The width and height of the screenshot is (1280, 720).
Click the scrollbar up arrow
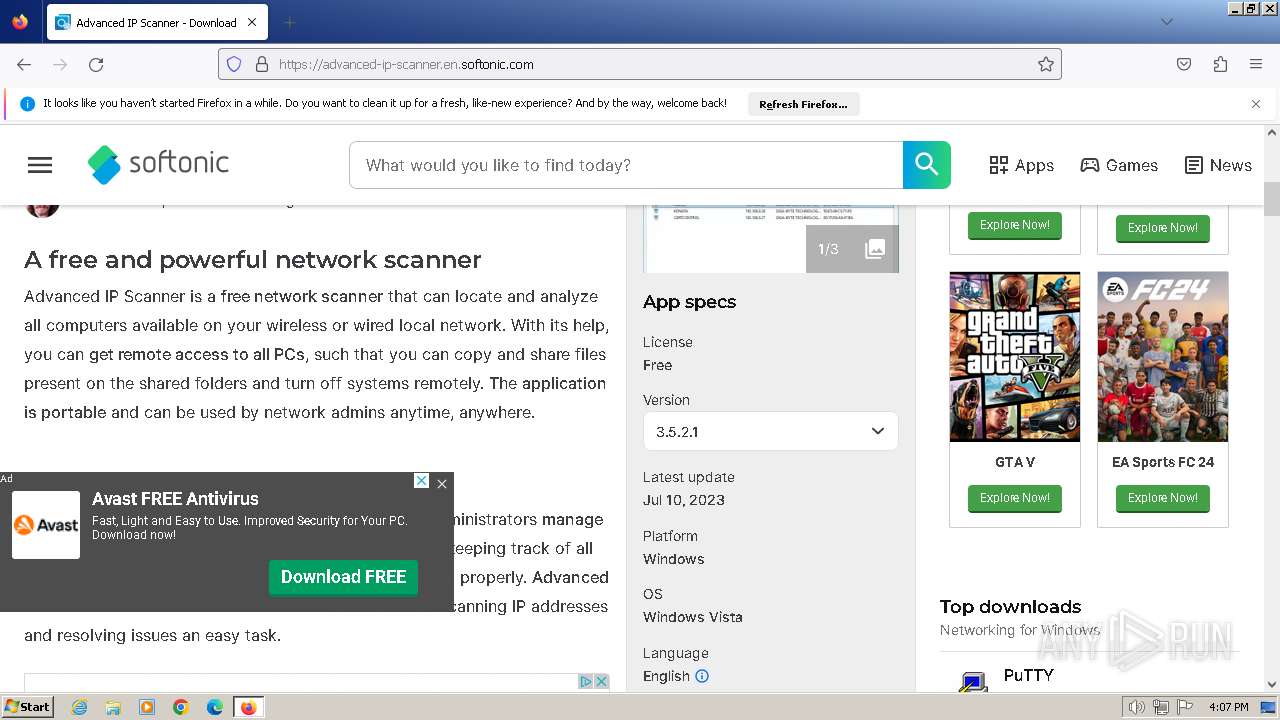pyautogui.click(x=1272, y=133)
